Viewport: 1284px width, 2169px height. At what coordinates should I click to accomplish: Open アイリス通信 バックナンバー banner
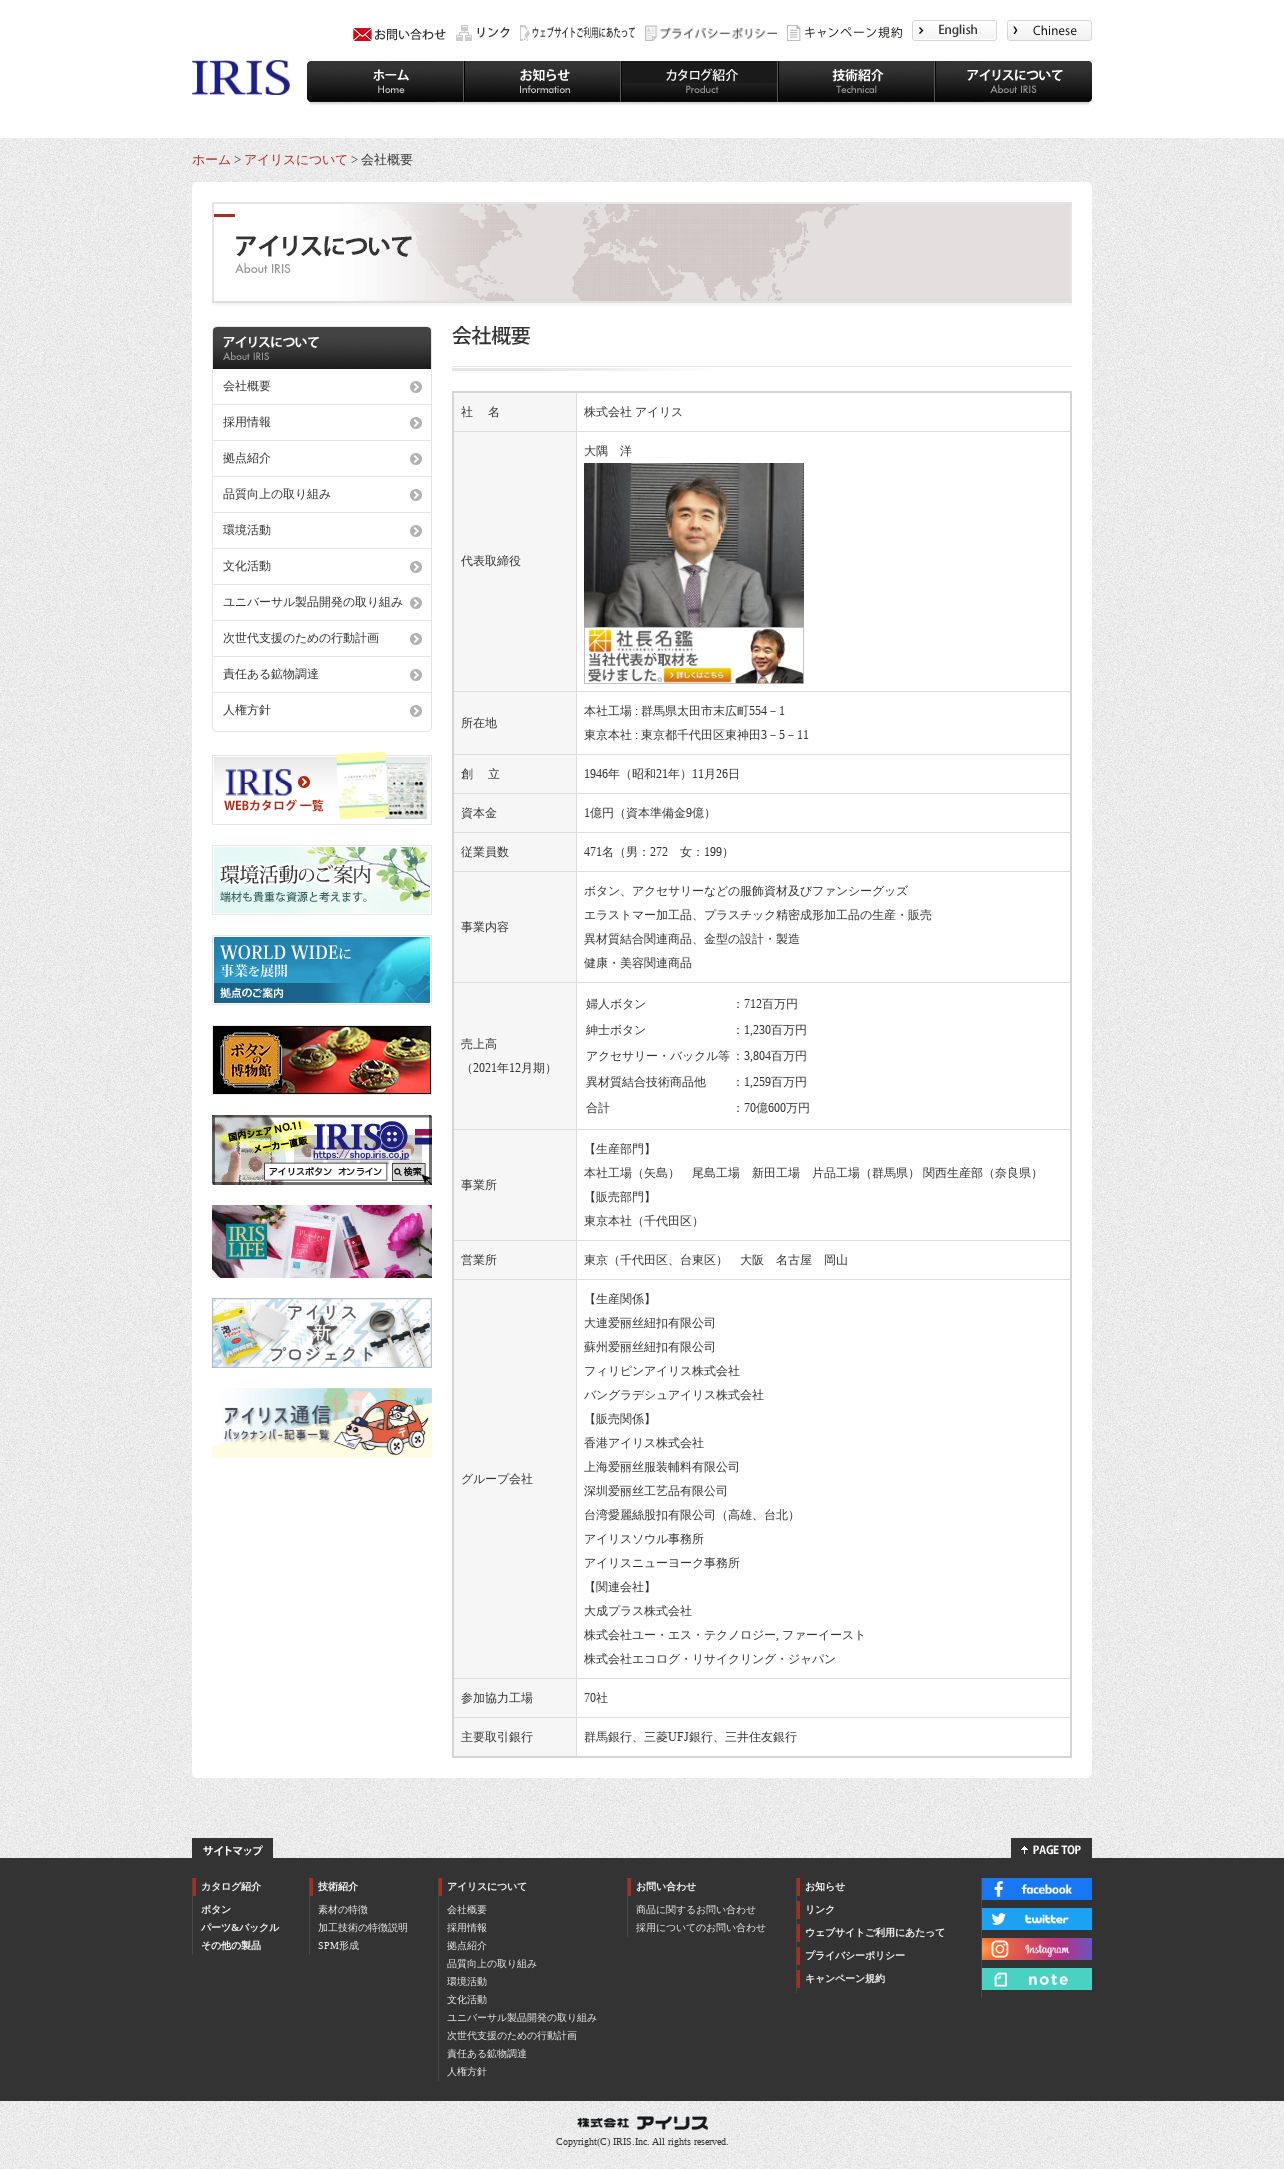(x=322, y=1423)
